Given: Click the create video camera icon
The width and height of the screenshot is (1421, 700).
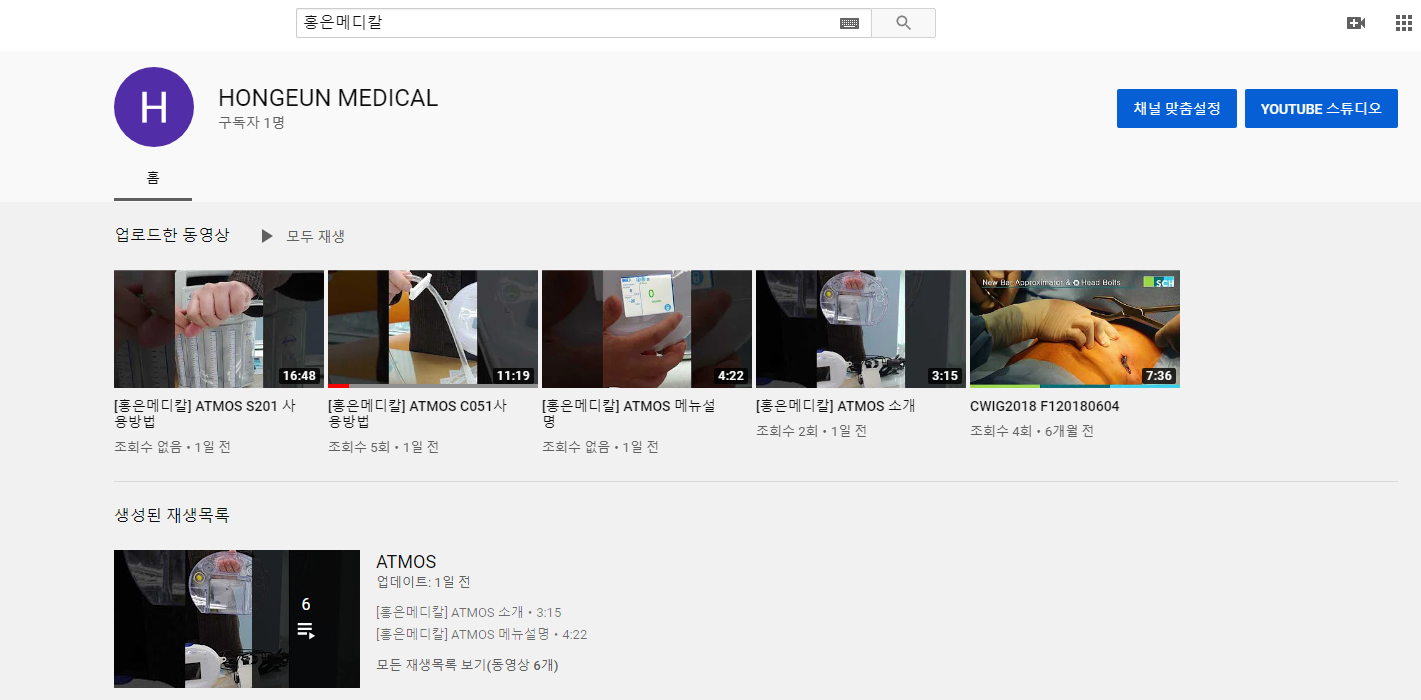Looking at the screenshot, I should click(1356, 23).
